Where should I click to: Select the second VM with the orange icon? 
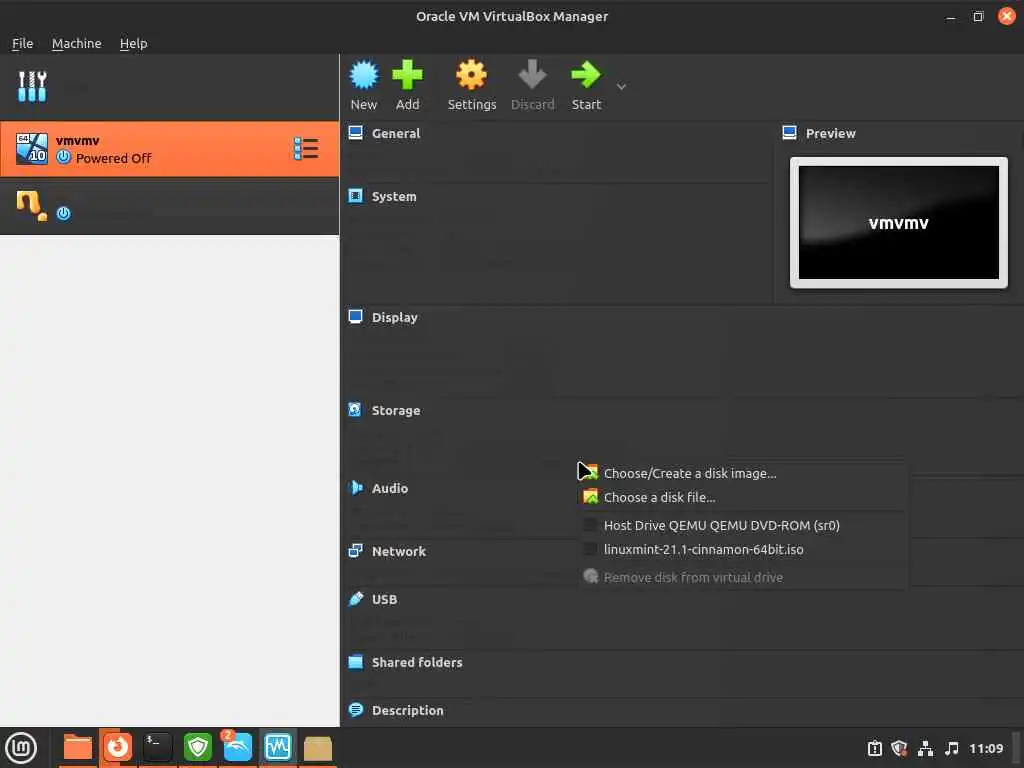pyautogui.click(x=169, y=206)
